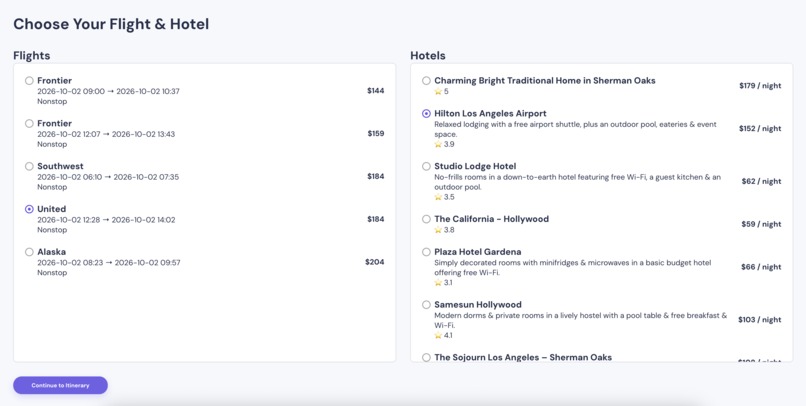Screen dimensions: 806x406
Task: Click the $103 / night Samesun price
Action: point(760,320)
